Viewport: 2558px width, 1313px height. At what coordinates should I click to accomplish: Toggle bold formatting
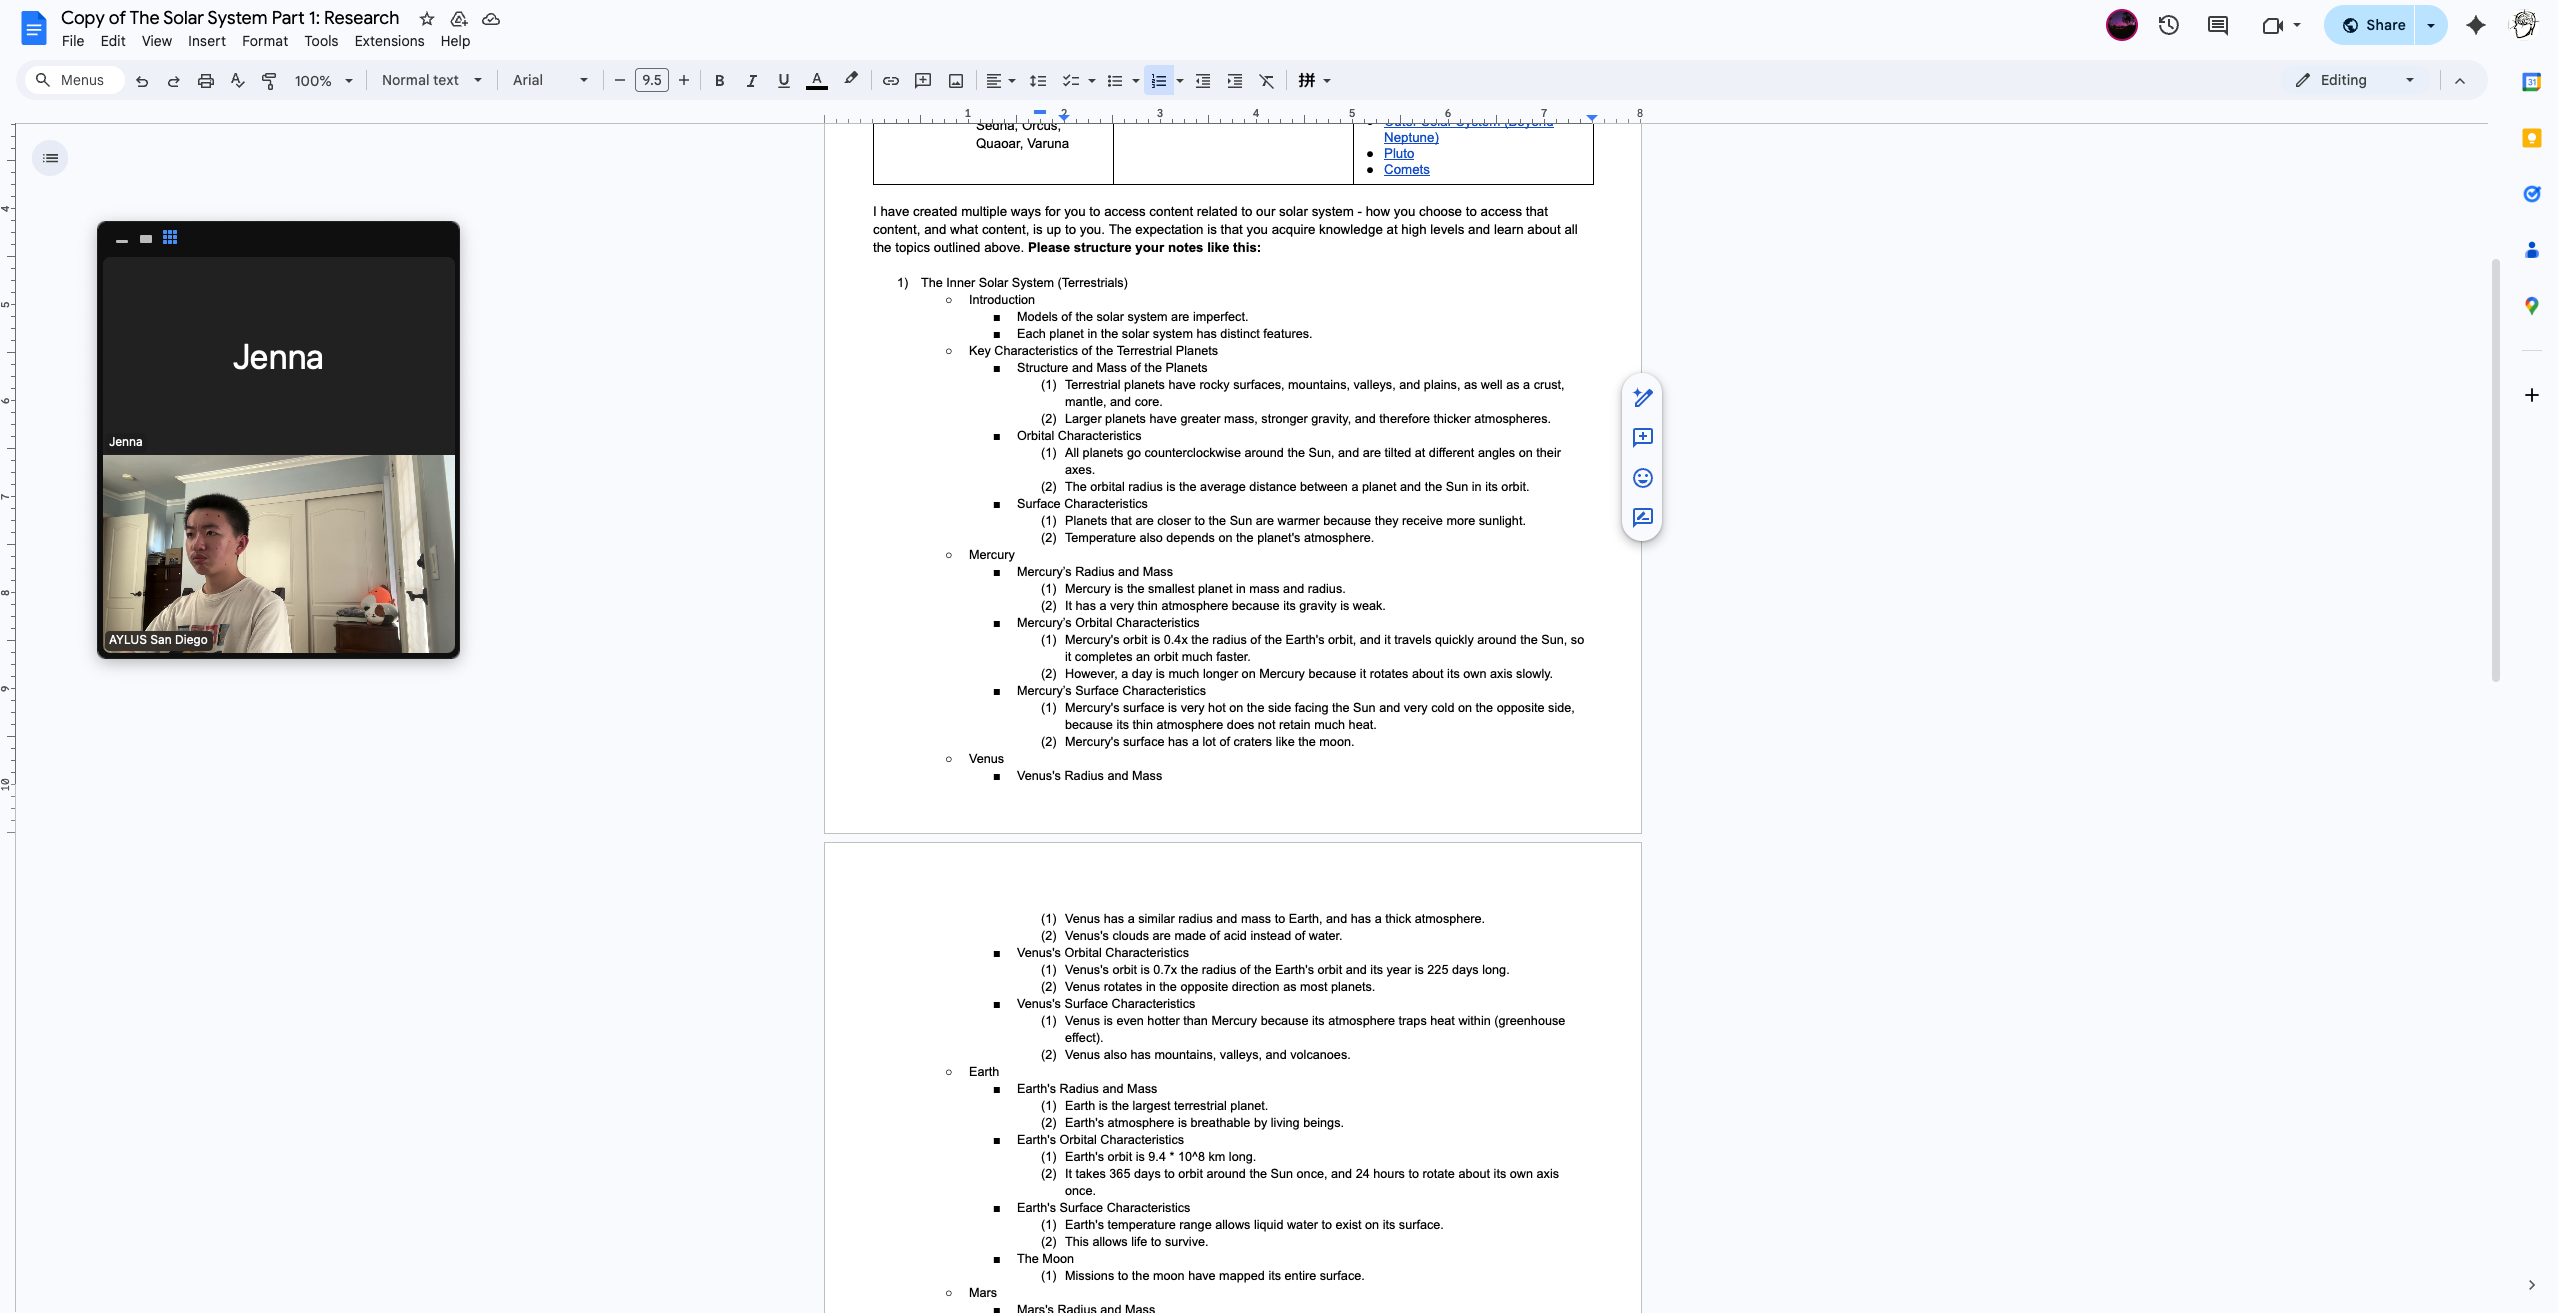coord(719,81)
